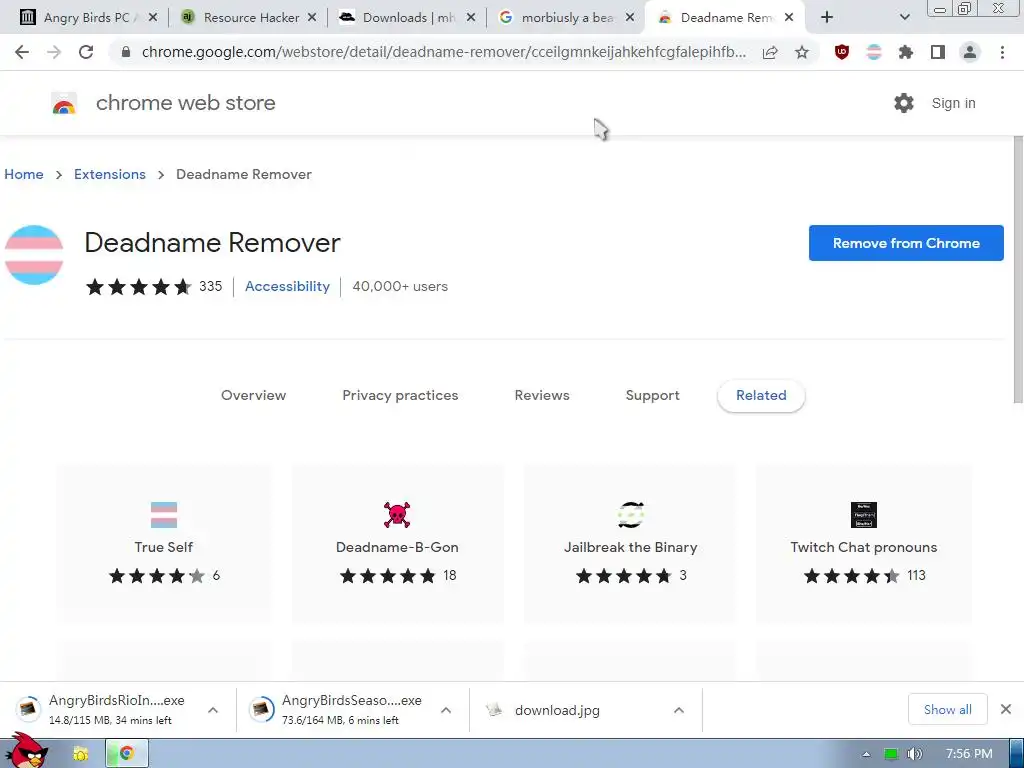Open the taskbar file explorer icon

pos(80,754)
